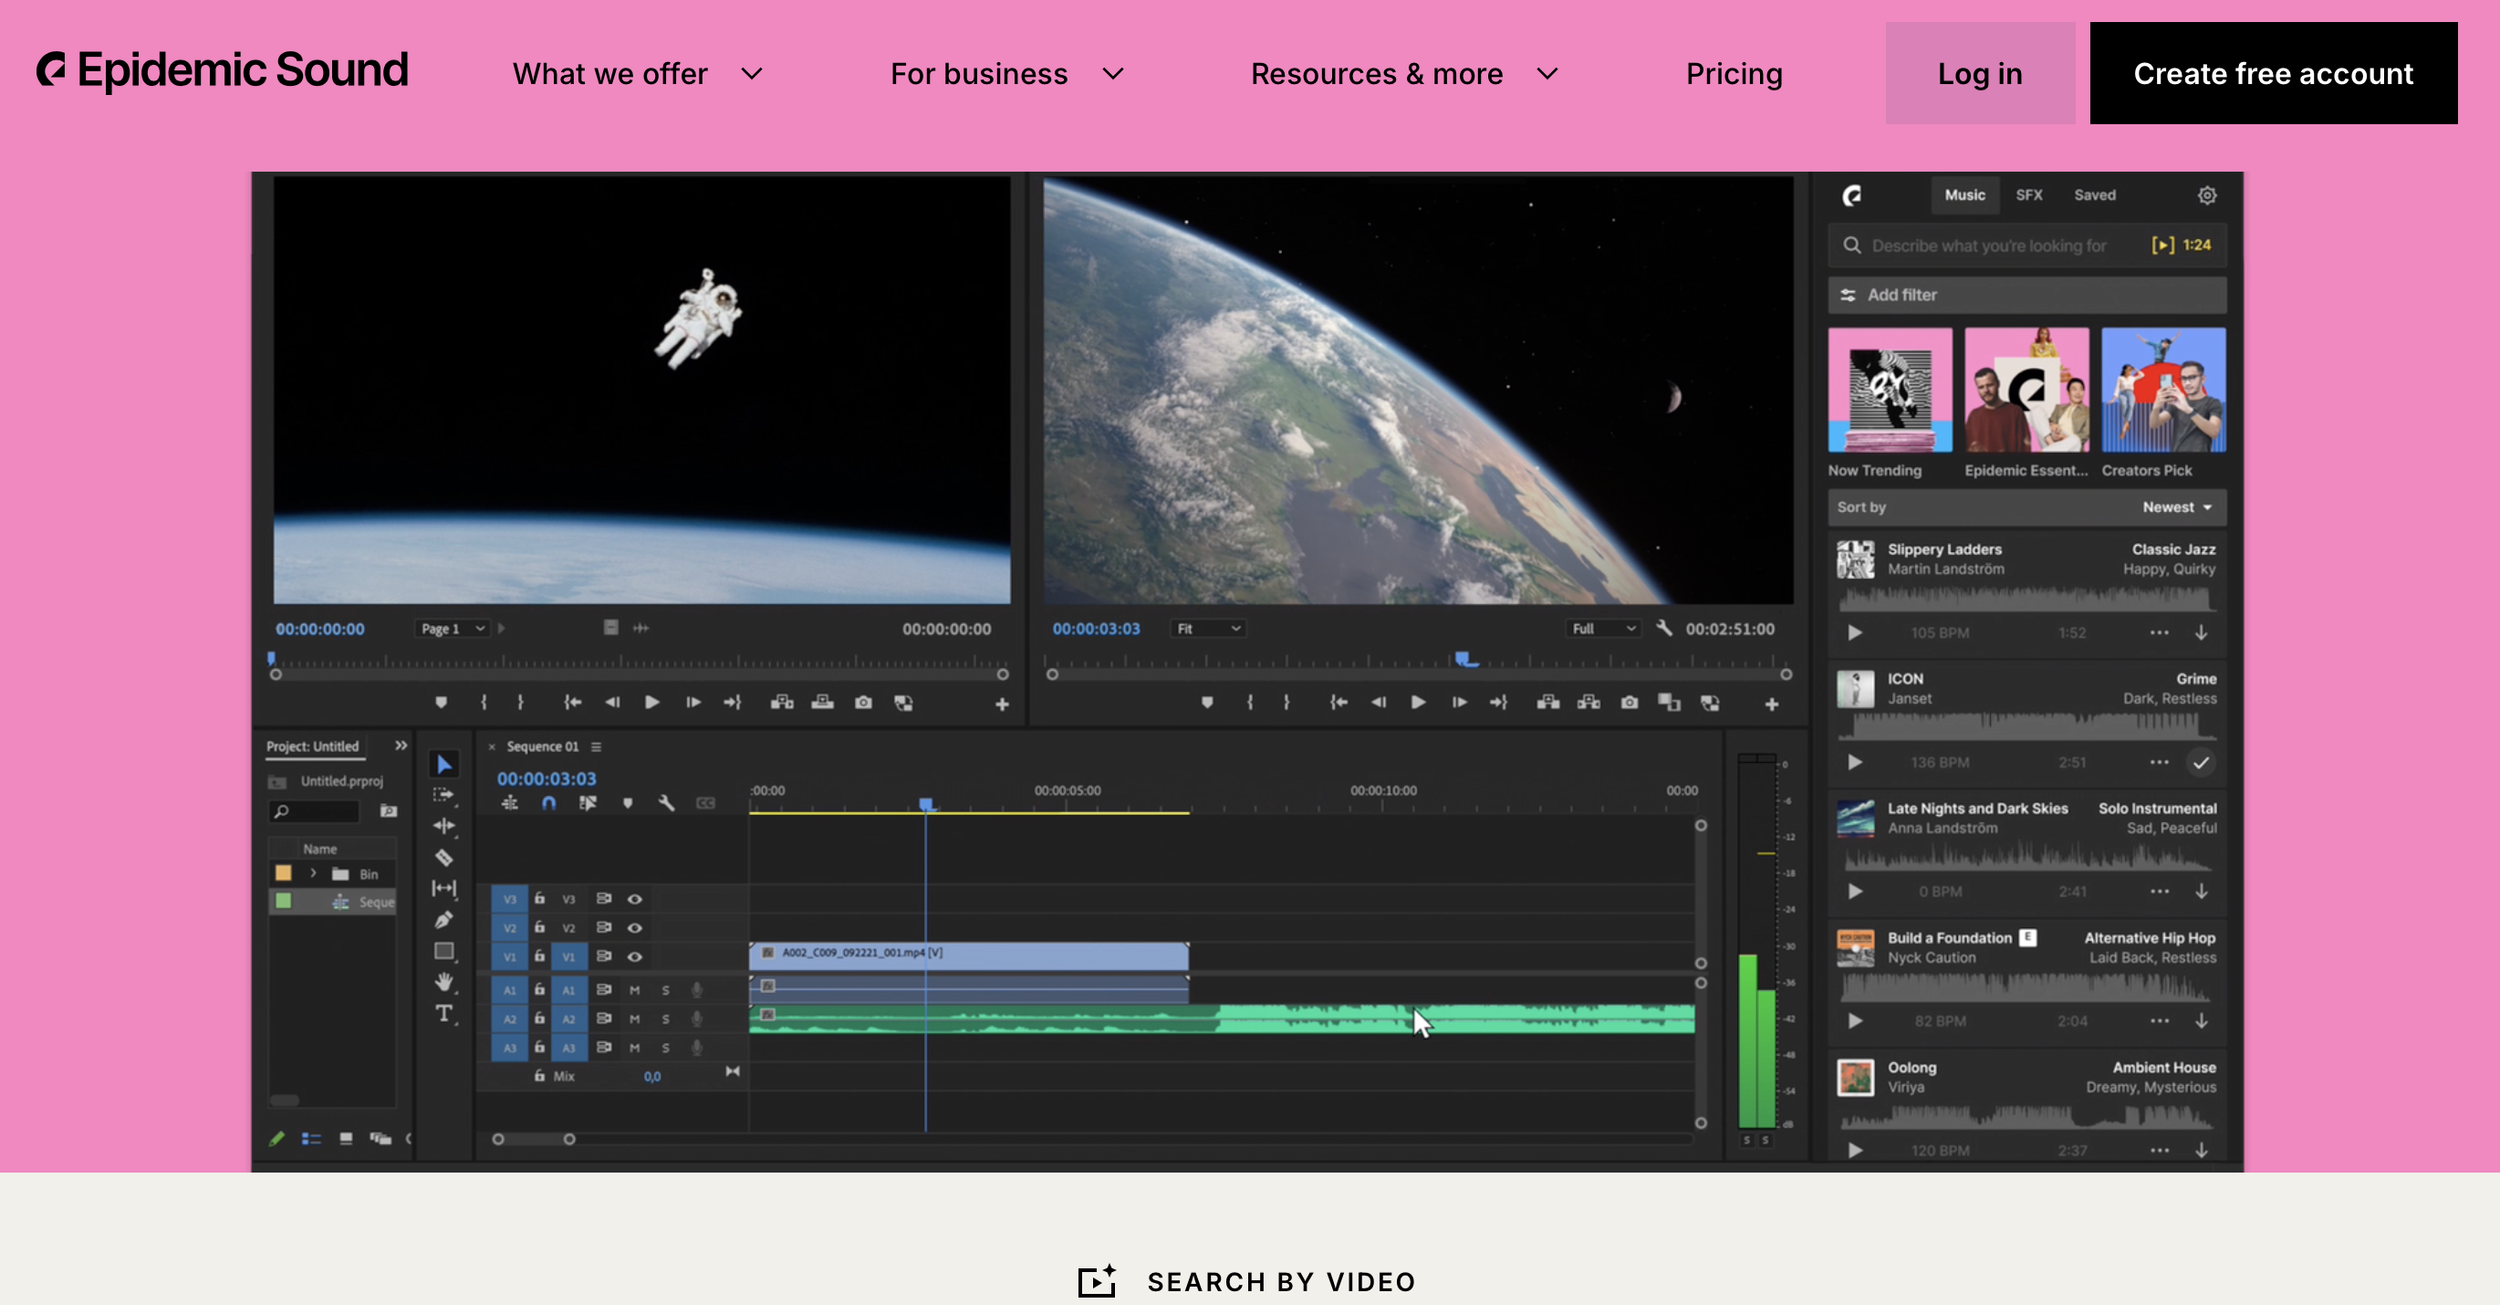
Task: Select the Pen tool in toolbox
Action: coord(444,920)
